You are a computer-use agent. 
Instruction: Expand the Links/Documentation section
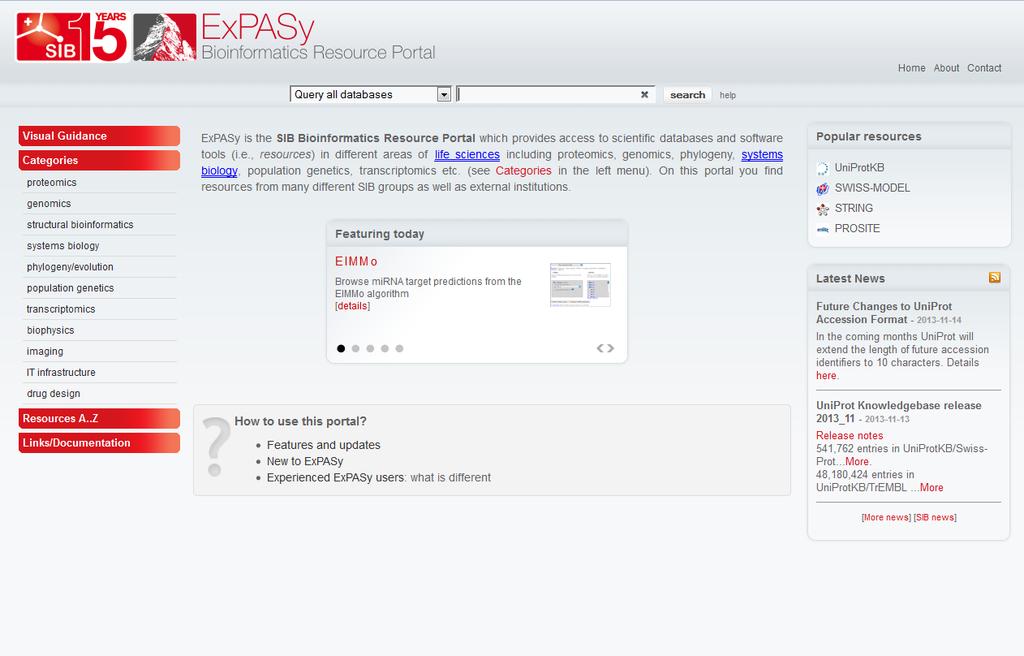coord(99,442)
